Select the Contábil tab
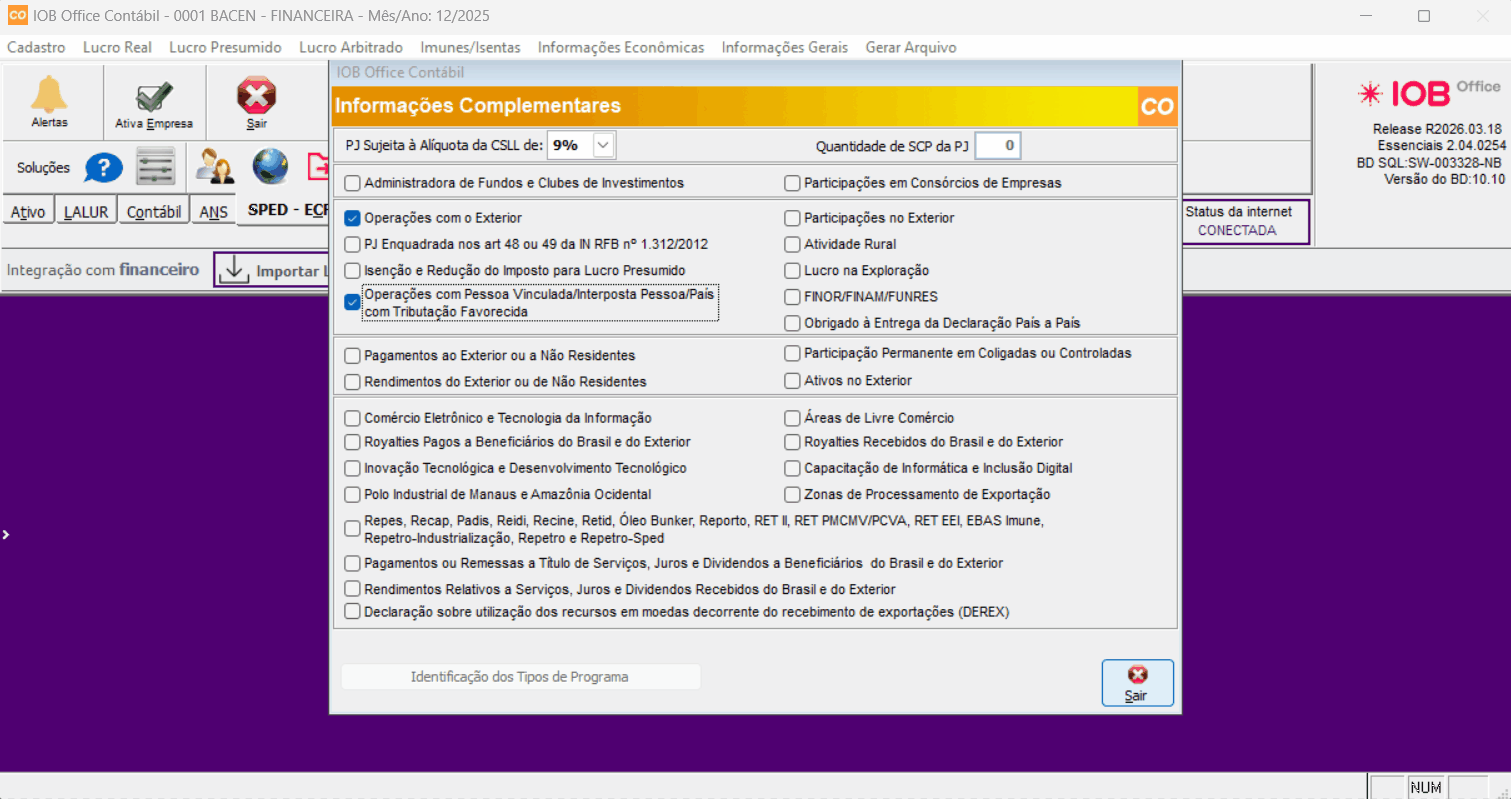 154,212
